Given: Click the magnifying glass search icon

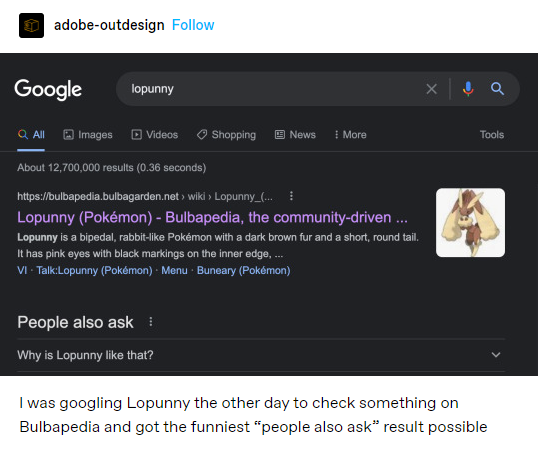Looking at the screenshot, I should click(x=497, y=89).
